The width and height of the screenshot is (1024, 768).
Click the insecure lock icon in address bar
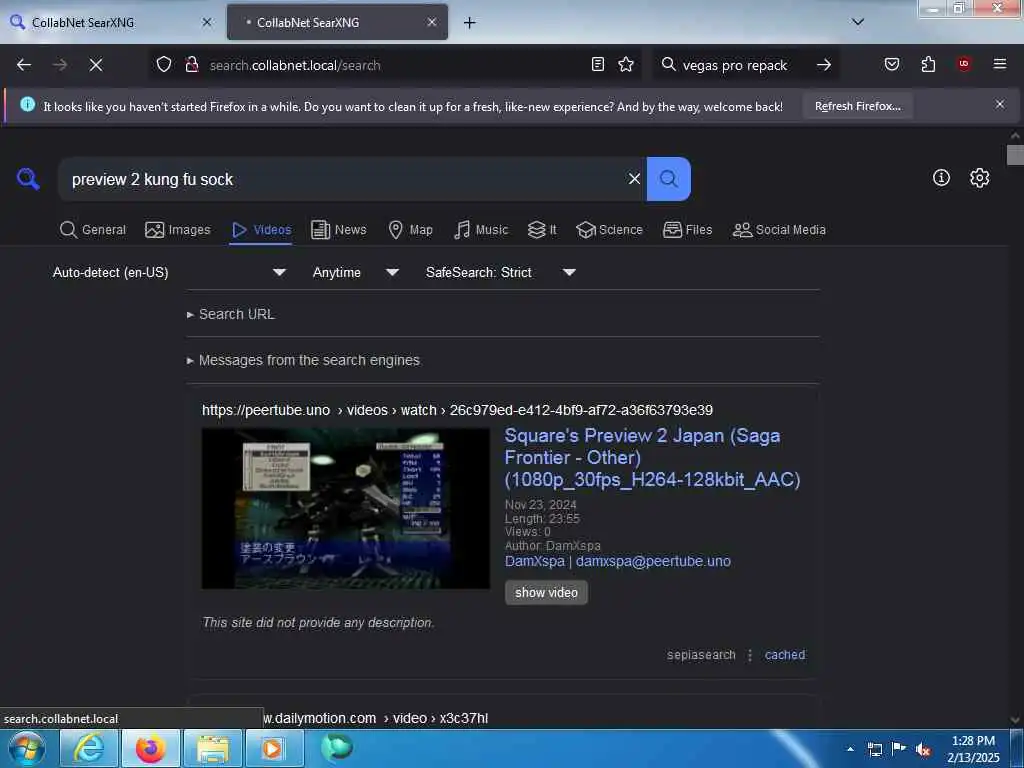(191, 64)
